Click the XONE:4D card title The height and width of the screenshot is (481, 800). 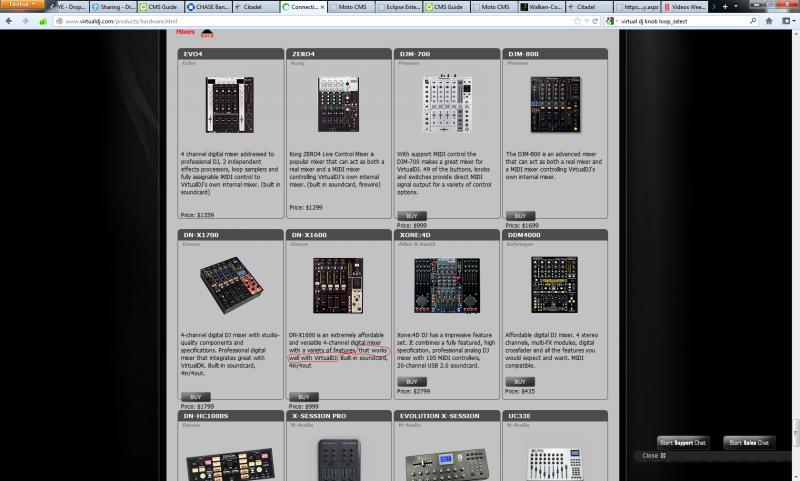(x=415, y=235)
